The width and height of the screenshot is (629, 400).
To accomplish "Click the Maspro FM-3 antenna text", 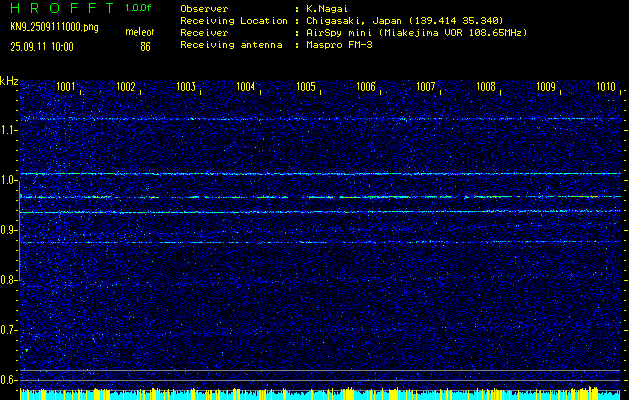I will [x=338, y=45].
